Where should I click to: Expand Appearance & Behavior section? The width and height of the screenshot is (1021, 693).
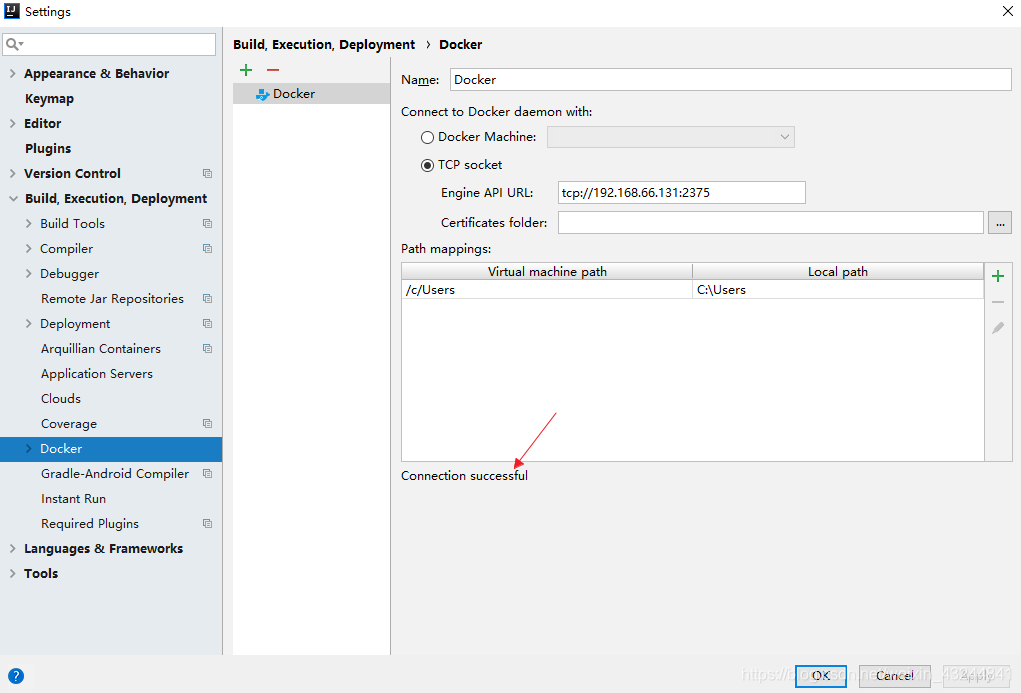[12, 74]
